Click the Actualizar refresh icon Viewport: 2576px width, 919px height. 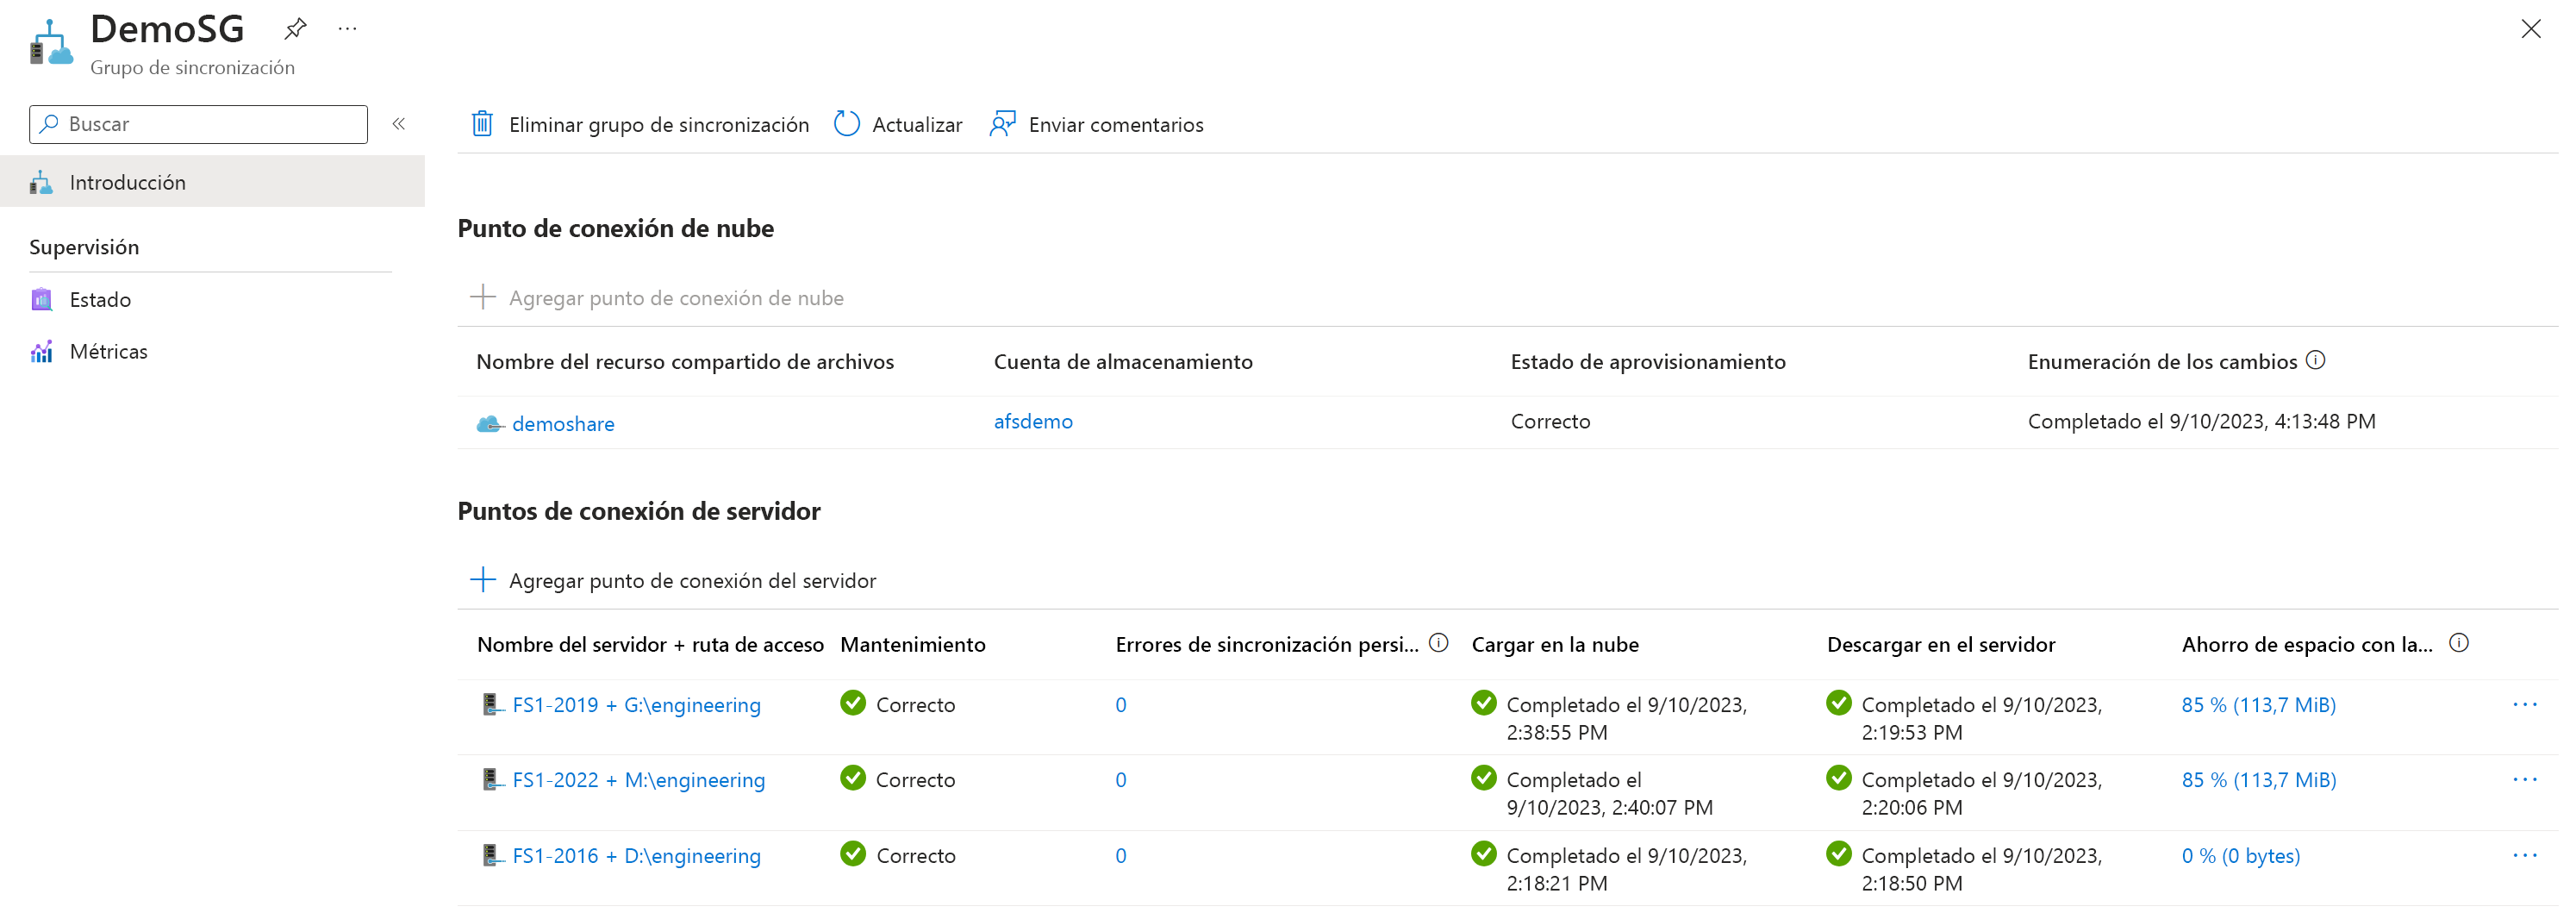pos(847,124)
